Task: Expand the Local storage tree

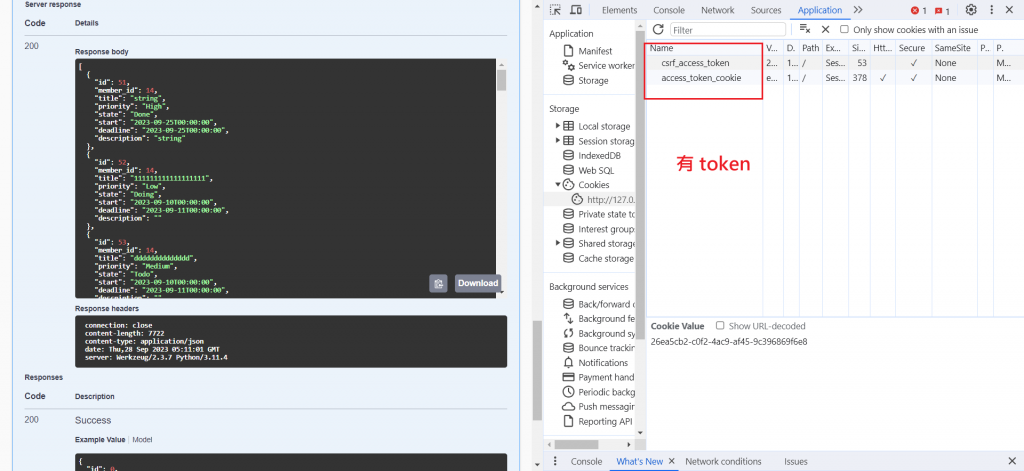Action: pos(557,126)
